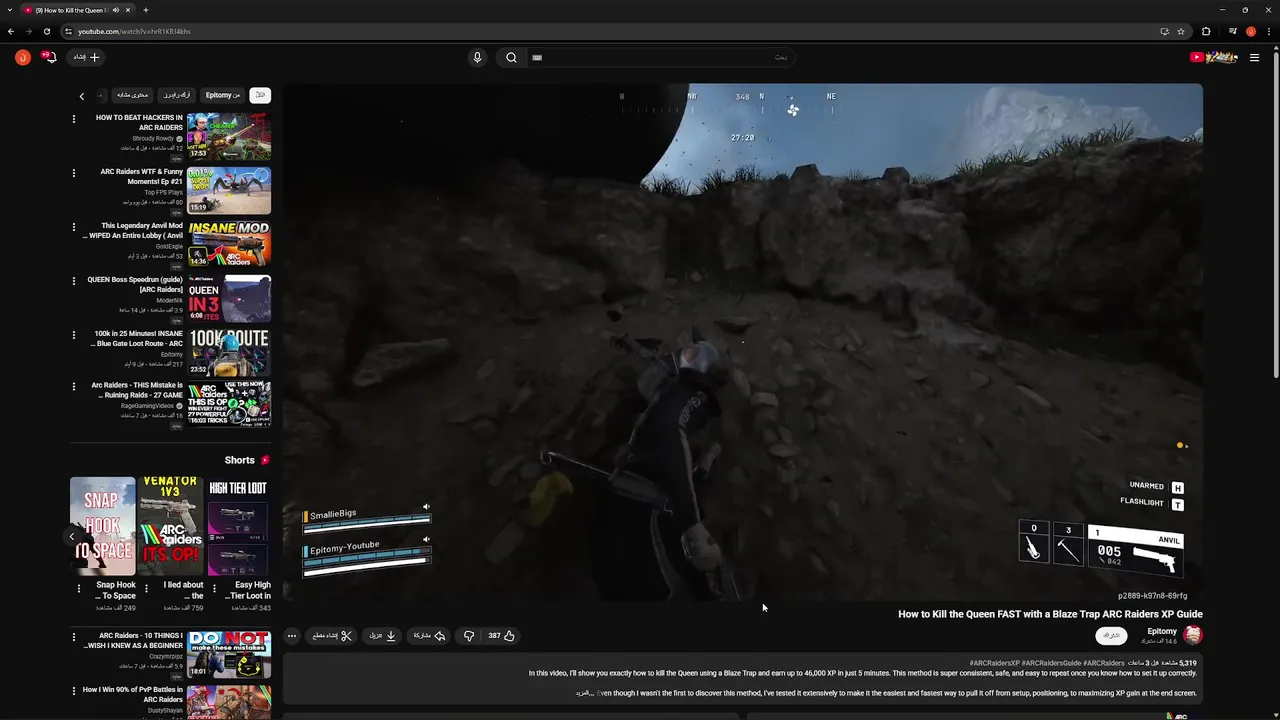Open the Epitomy channel name link
1280x720 pixels.
pos(1162,631)
